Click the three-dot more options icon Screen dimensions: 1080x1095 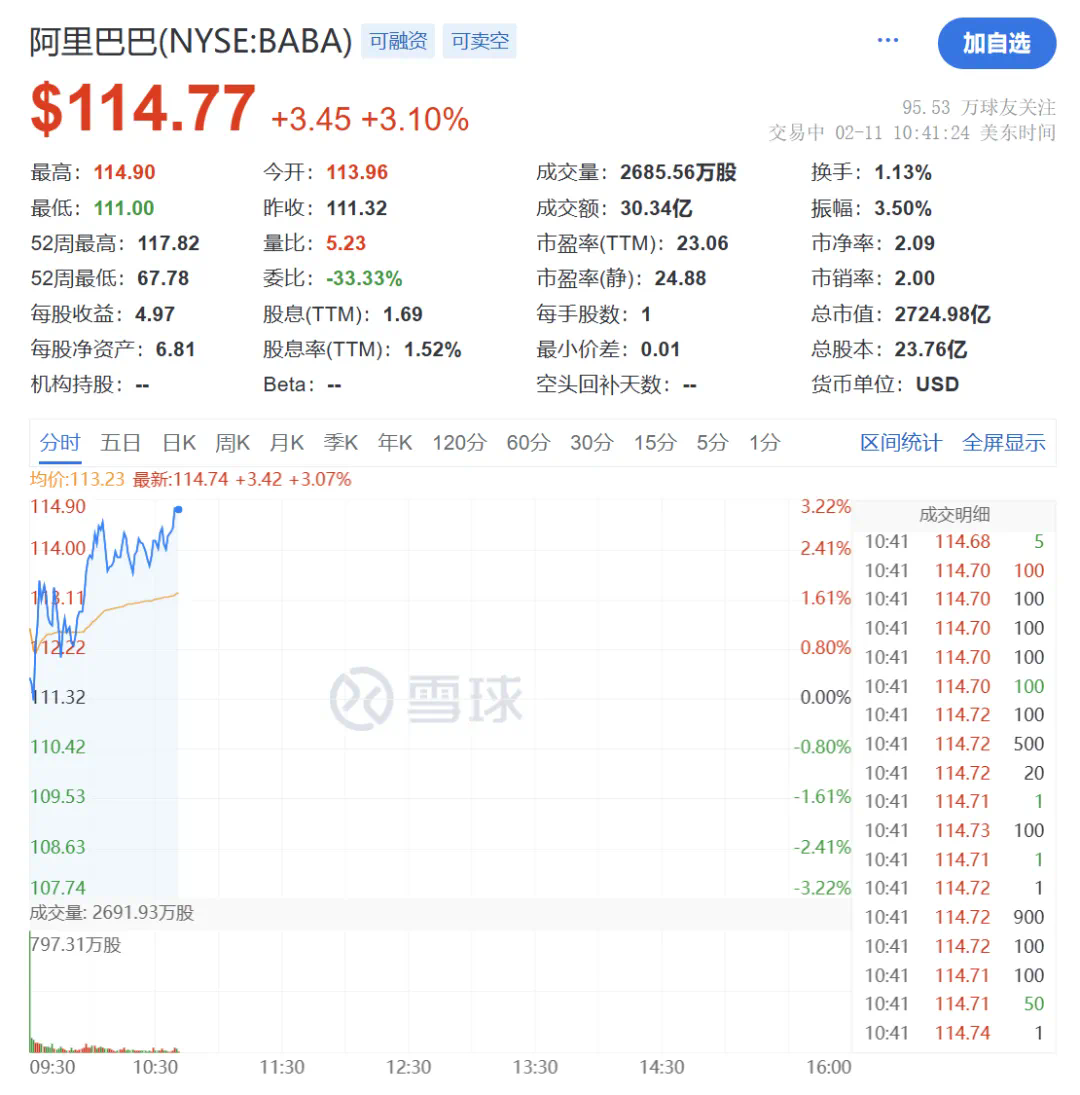pos(887,40)
